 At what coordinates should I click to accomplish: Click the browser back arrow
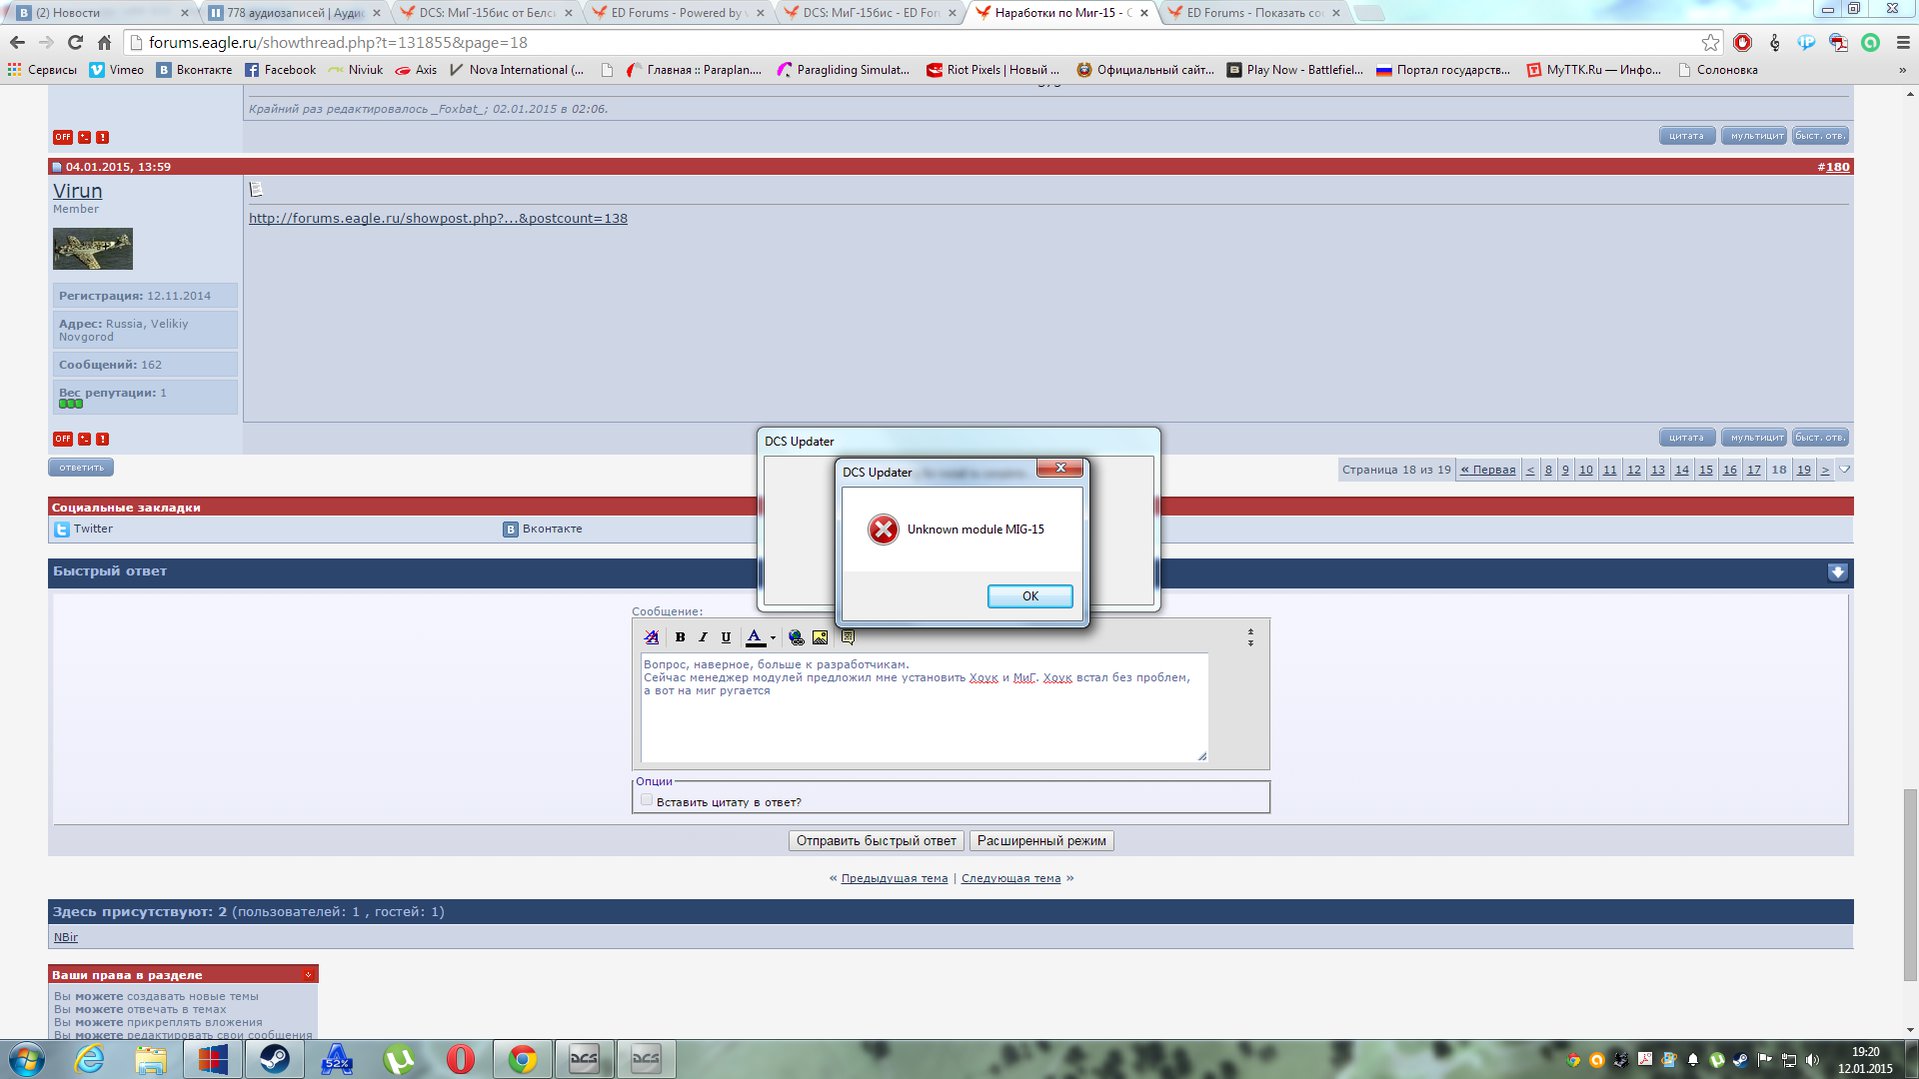(x=17, y=42)
